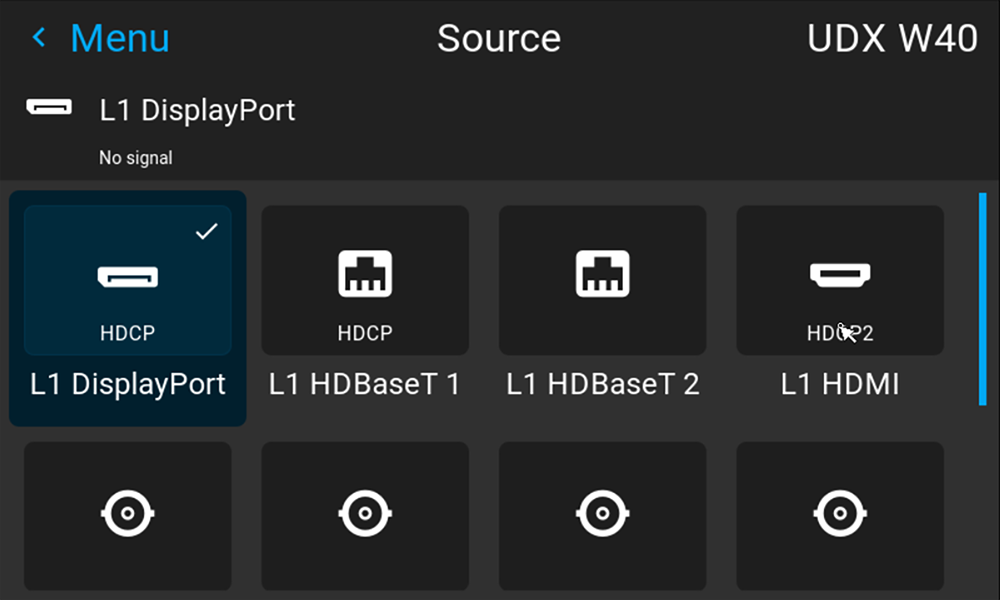Select the second BNC coaxial source icon
1000x600 pixels.
(365, 513)
